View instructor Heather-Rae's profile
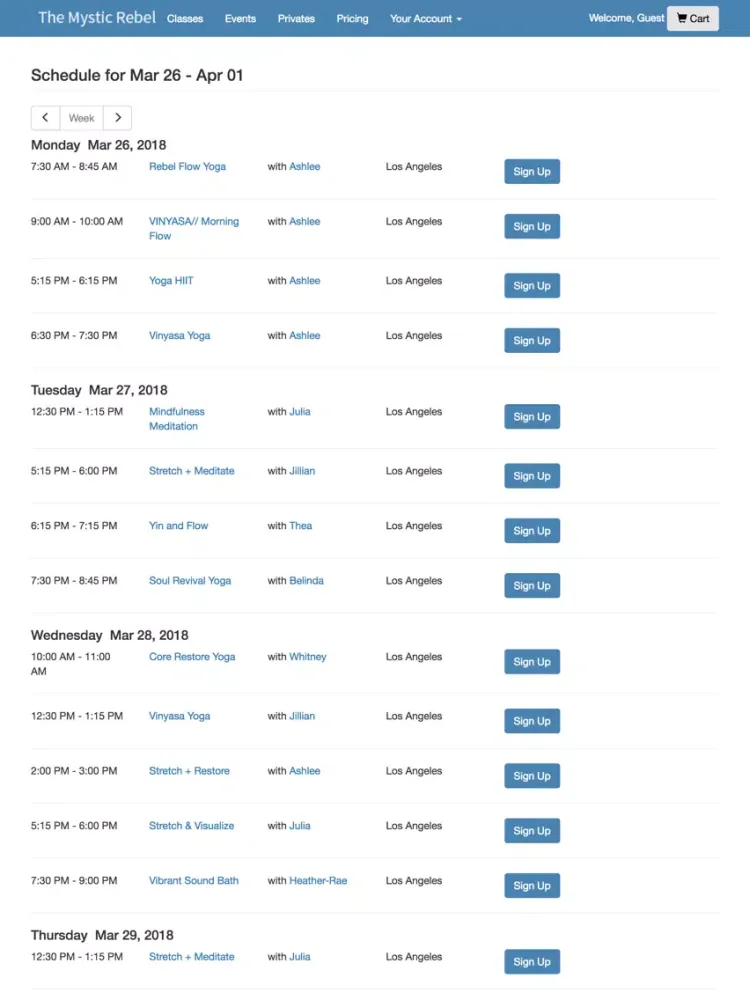 [318, 881]
